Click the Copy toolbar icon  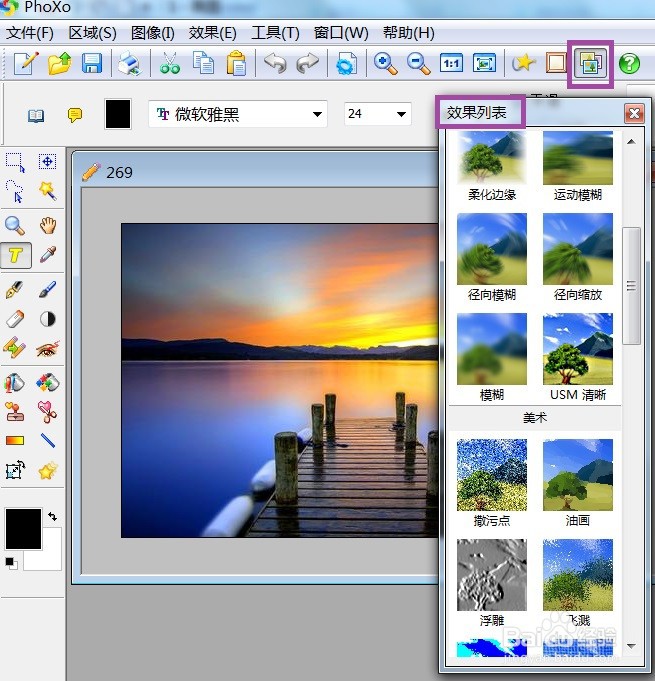[x=203, y=63]
